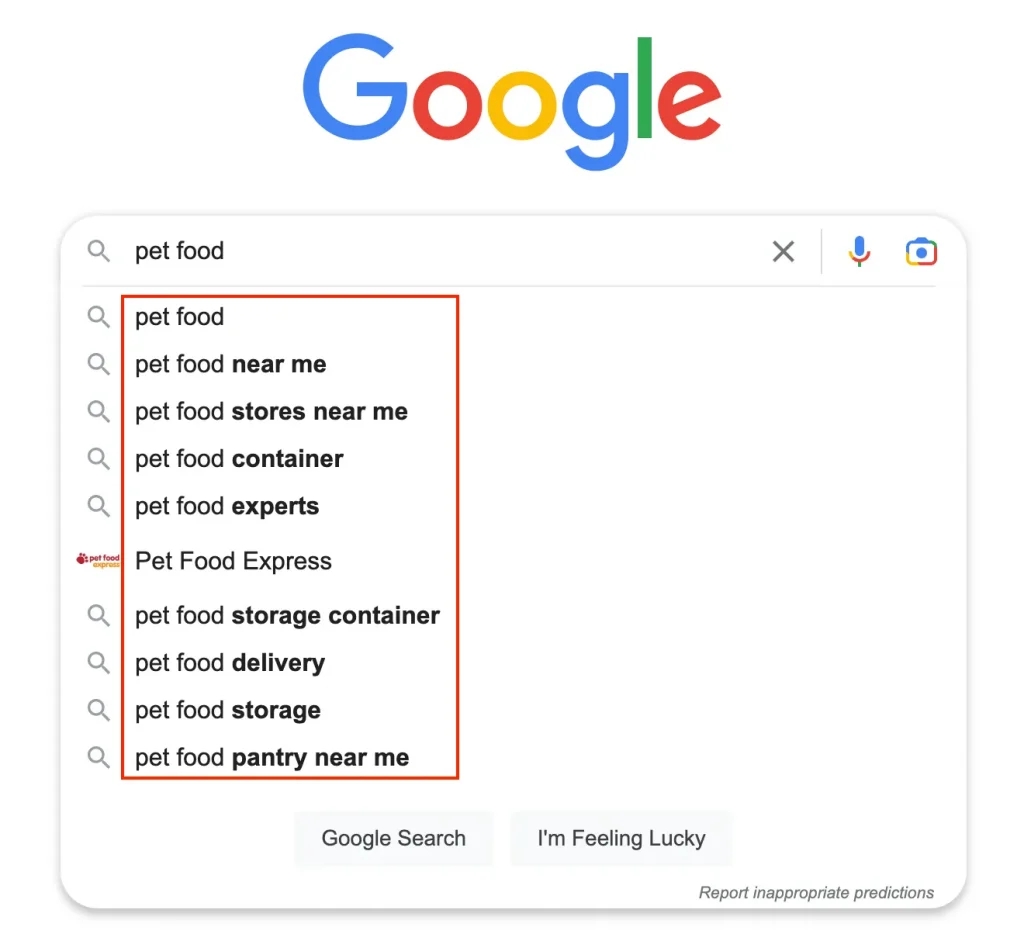Open 'Report inappropriate predictions' link
Screen dimensions: 1024x934
point(816,892)
